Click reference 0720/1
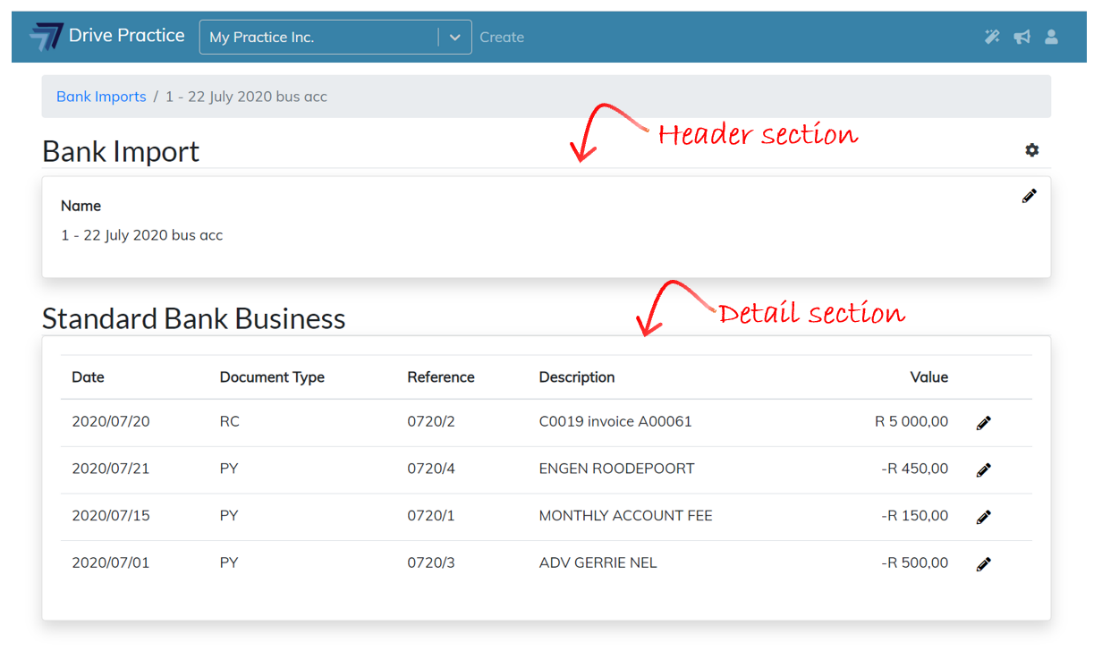 [x=431, y=515]
